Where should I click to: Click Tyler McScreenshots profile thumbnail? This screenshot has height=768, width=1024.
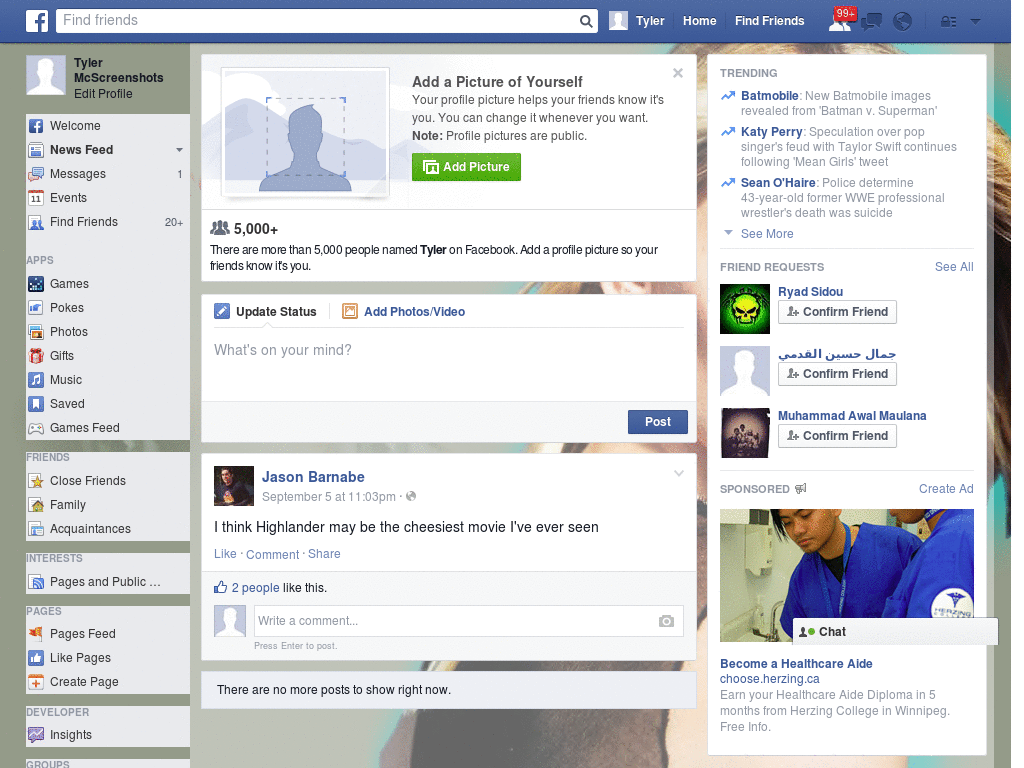[46, 75]
